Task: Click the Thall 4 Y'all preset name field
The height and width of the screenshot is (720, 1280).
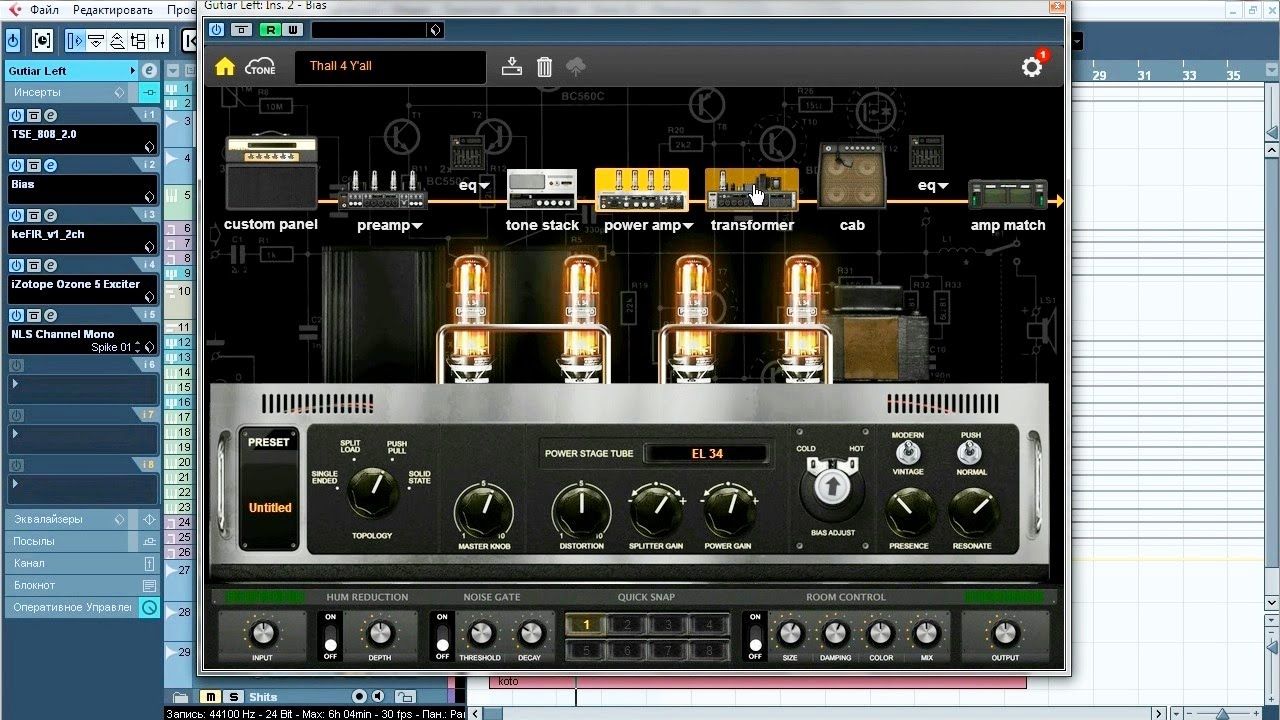Action: [x=390, y=67]
